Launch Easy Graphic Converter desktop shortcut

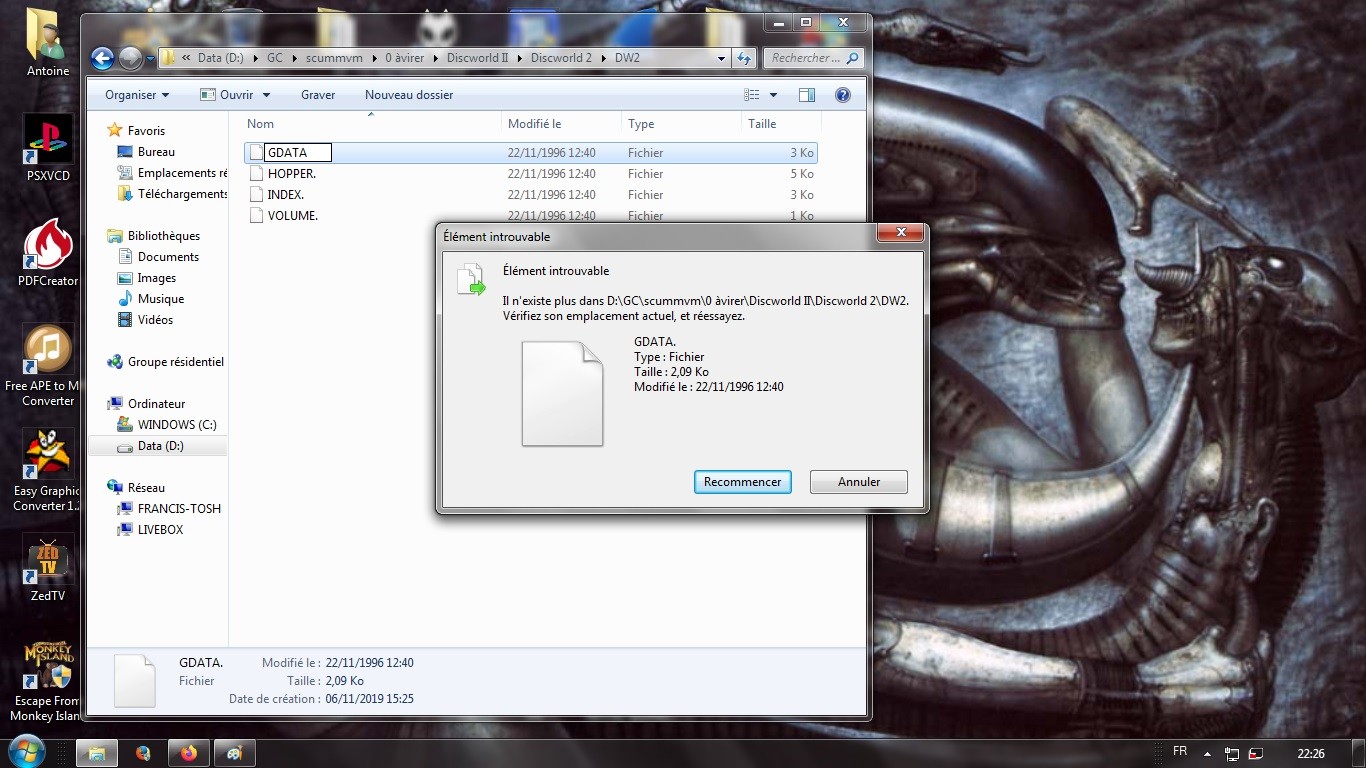(48, 470)
